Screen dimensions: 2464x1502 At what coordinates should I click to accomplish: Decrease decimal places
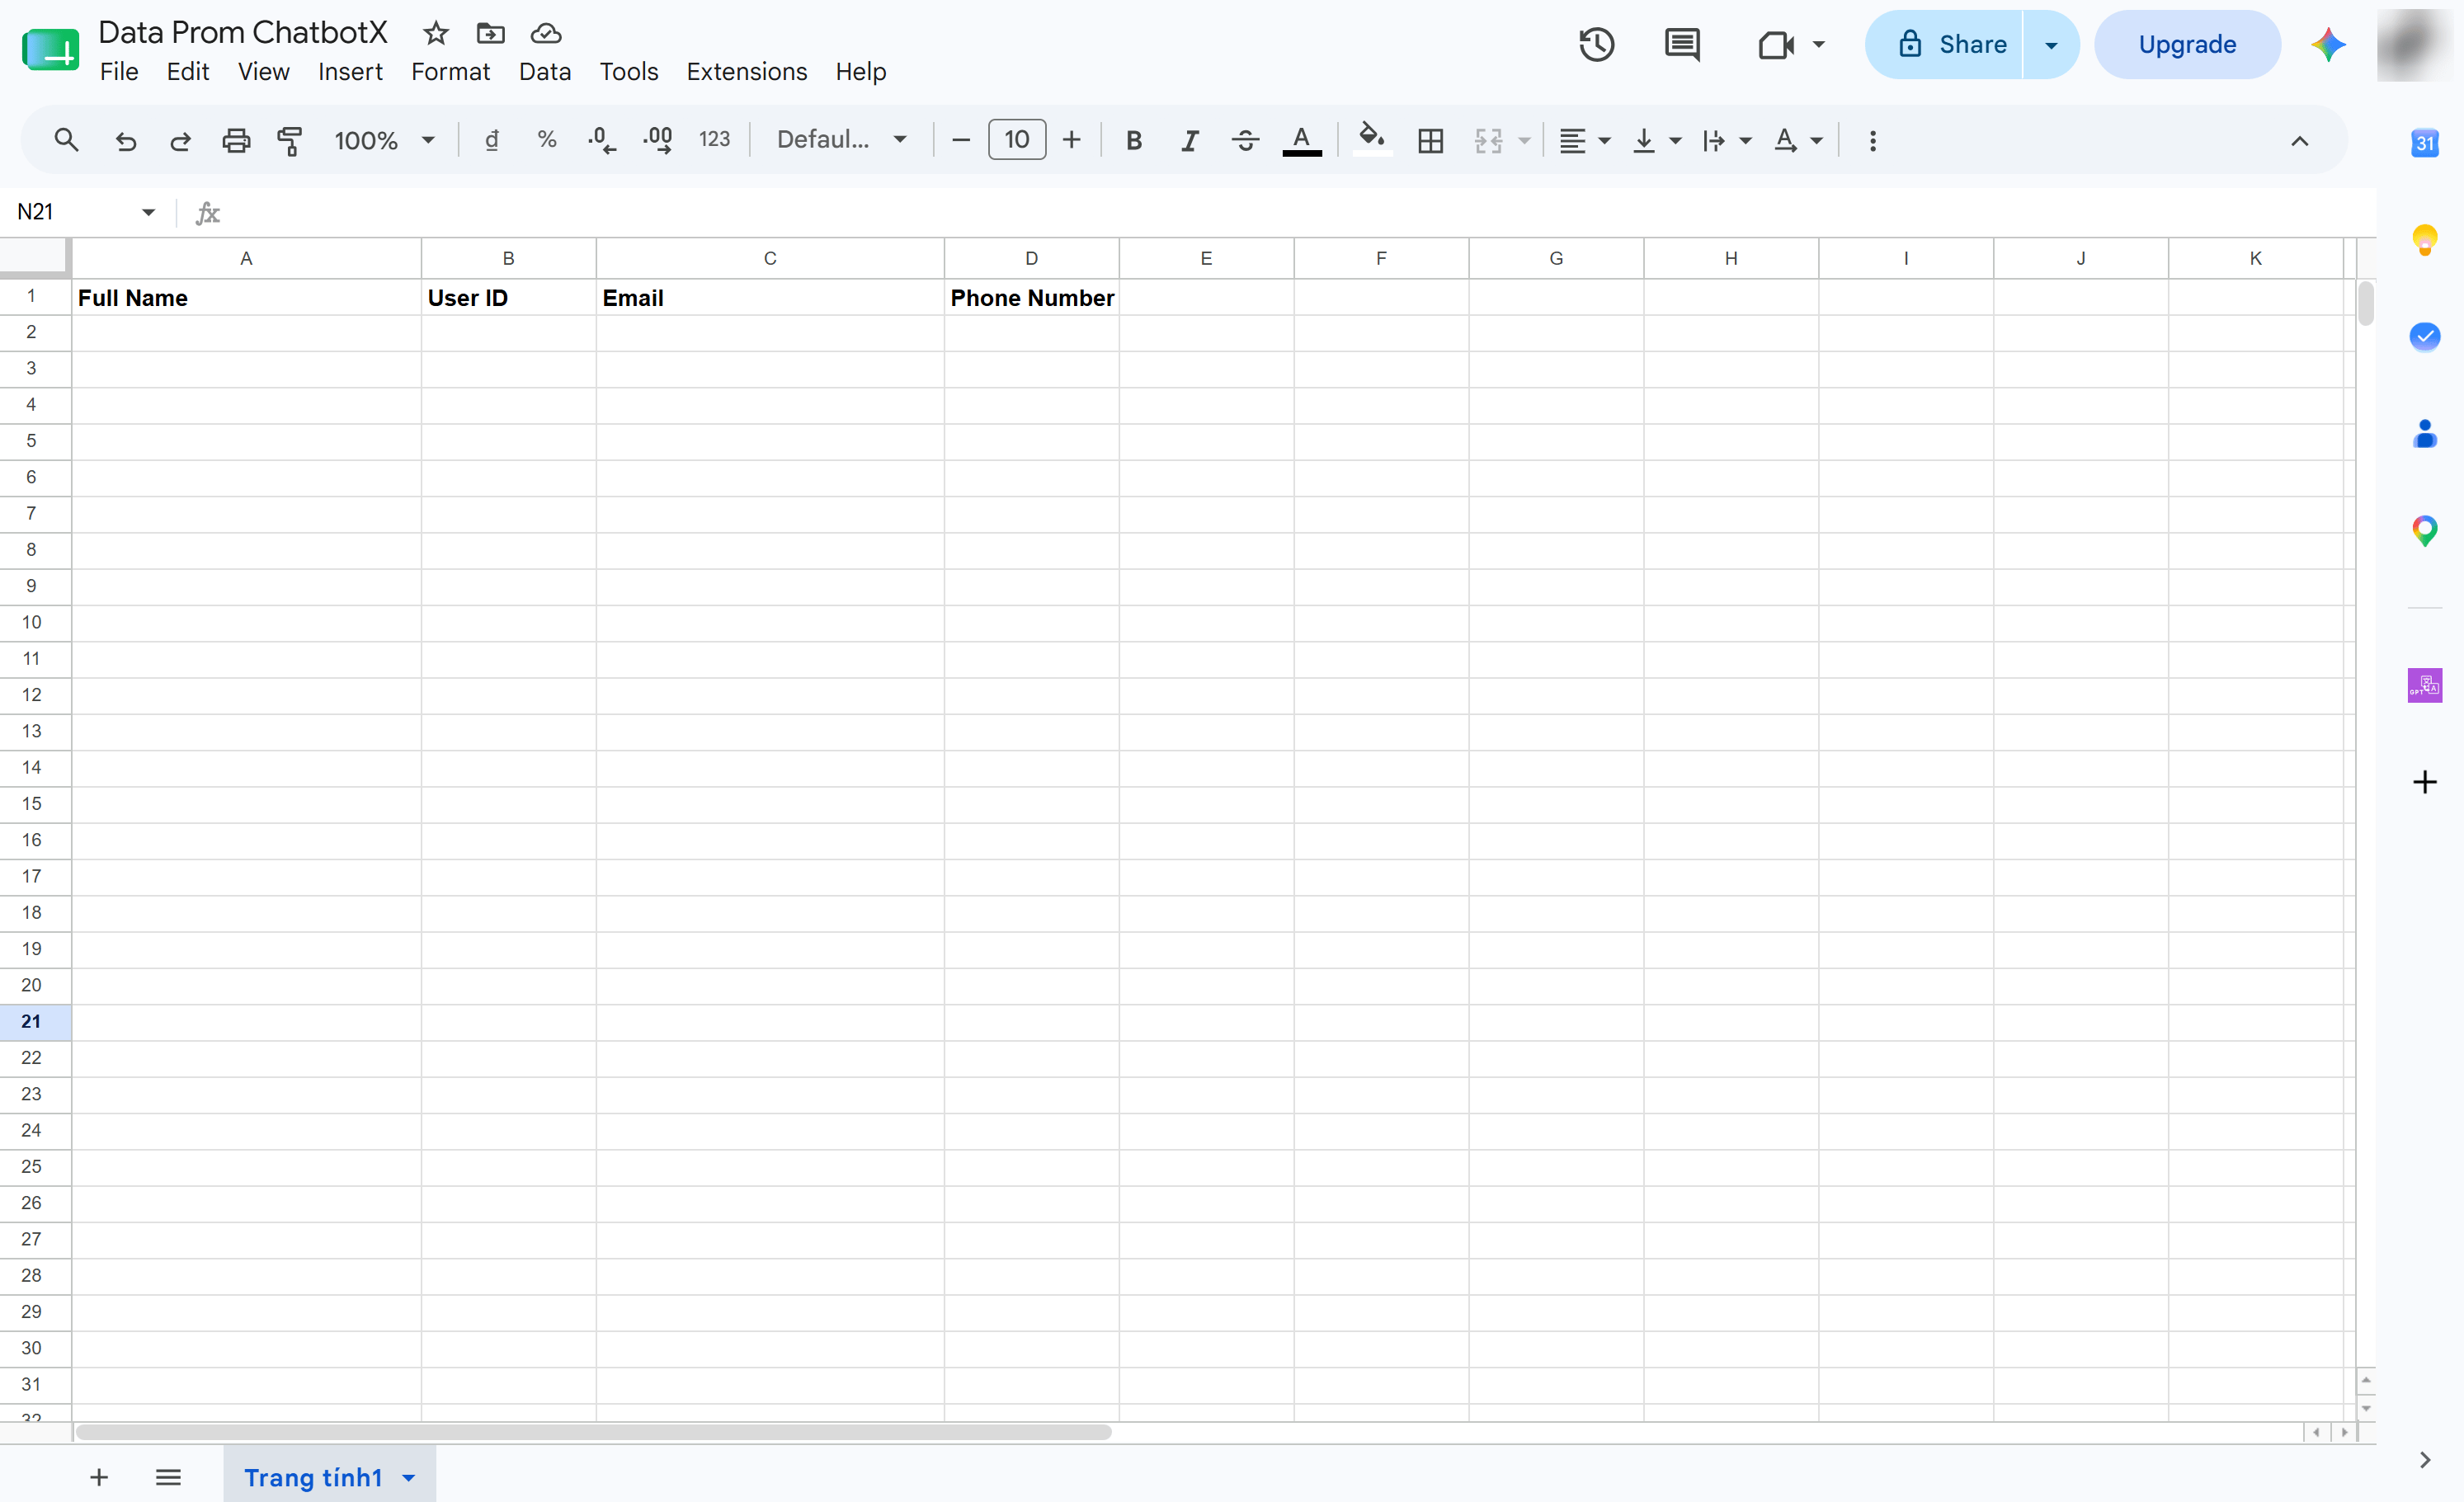[602, 140]
